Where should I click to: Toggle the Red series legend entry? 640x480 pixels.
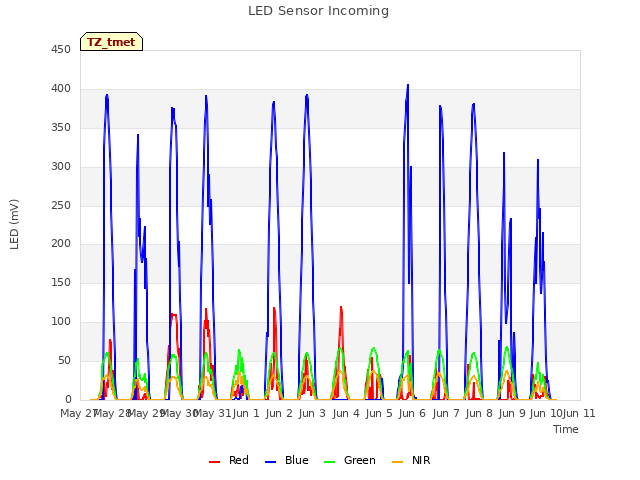pyautogui.click(x=229, y=460)
